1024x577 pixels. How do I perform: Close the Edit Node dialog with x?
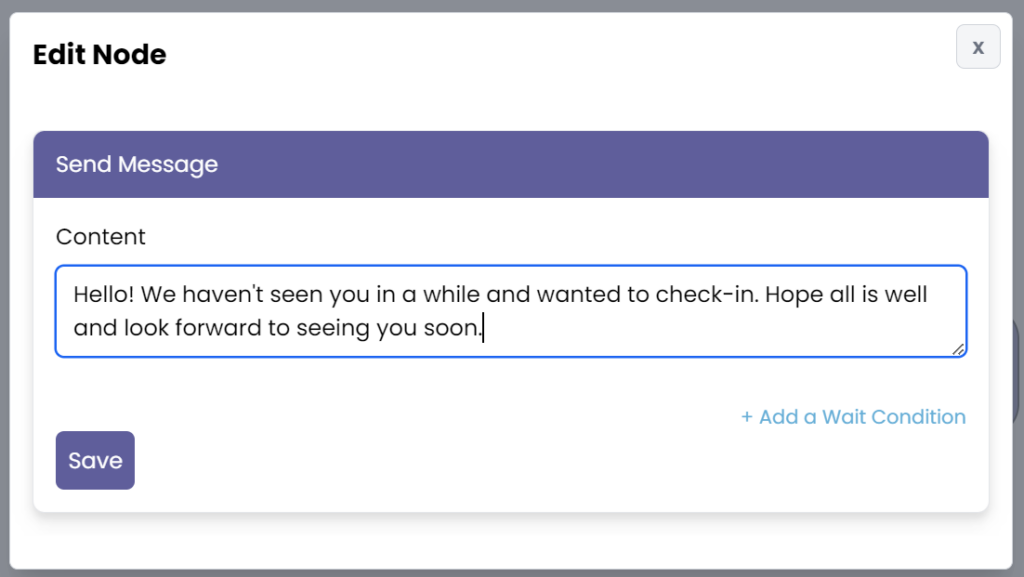pos(978,47)
